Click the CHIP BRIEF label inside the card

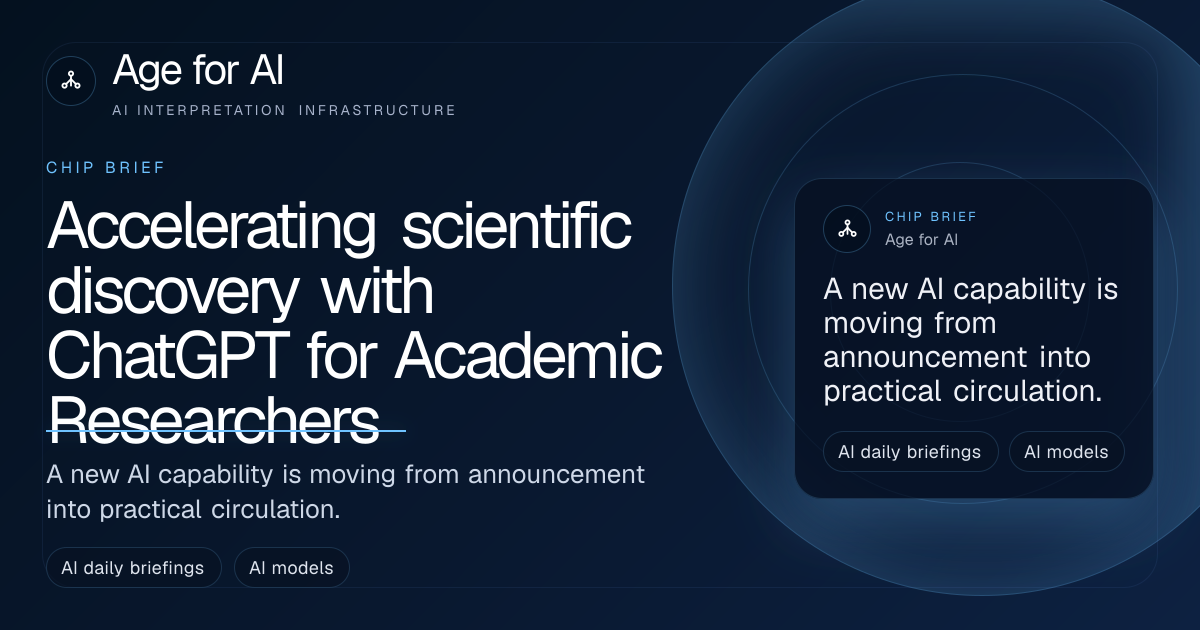(931, 217)
